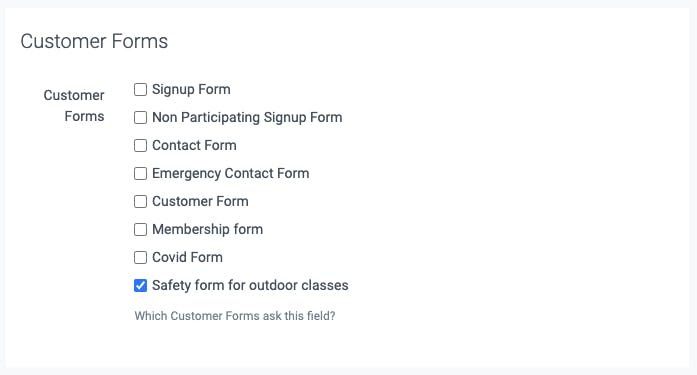Click the Customer Forms field label
The image size is (697, 375).
pos(74,106)
